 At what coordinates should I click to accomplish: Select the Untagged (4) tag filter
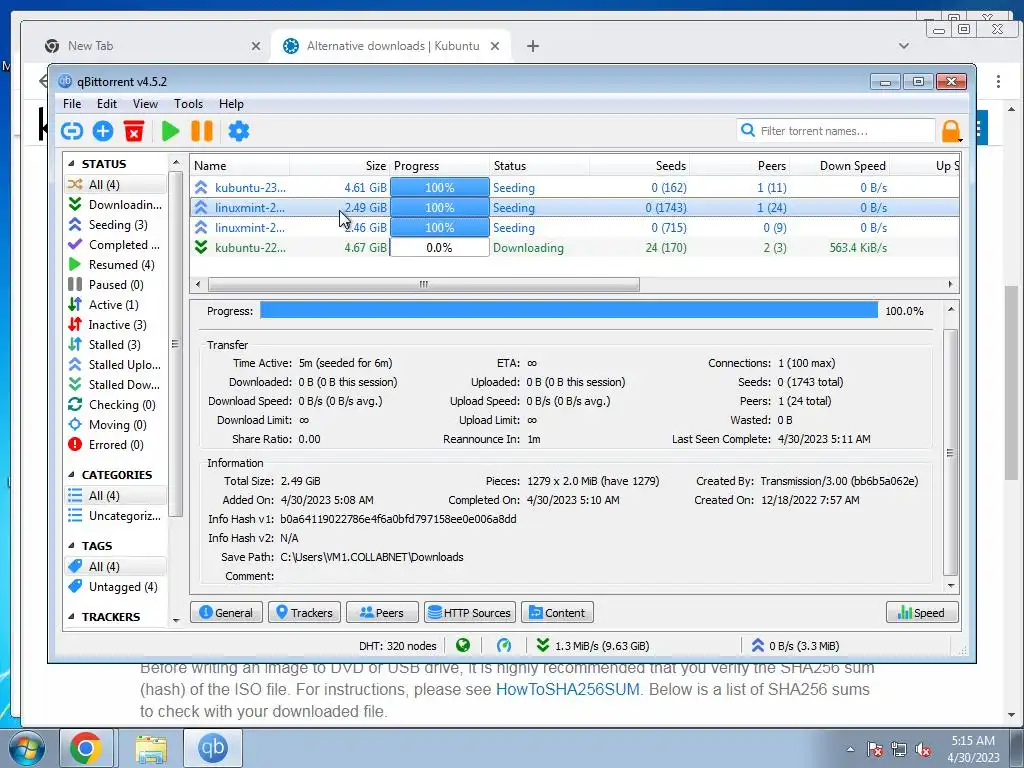[x=116, y=587]
